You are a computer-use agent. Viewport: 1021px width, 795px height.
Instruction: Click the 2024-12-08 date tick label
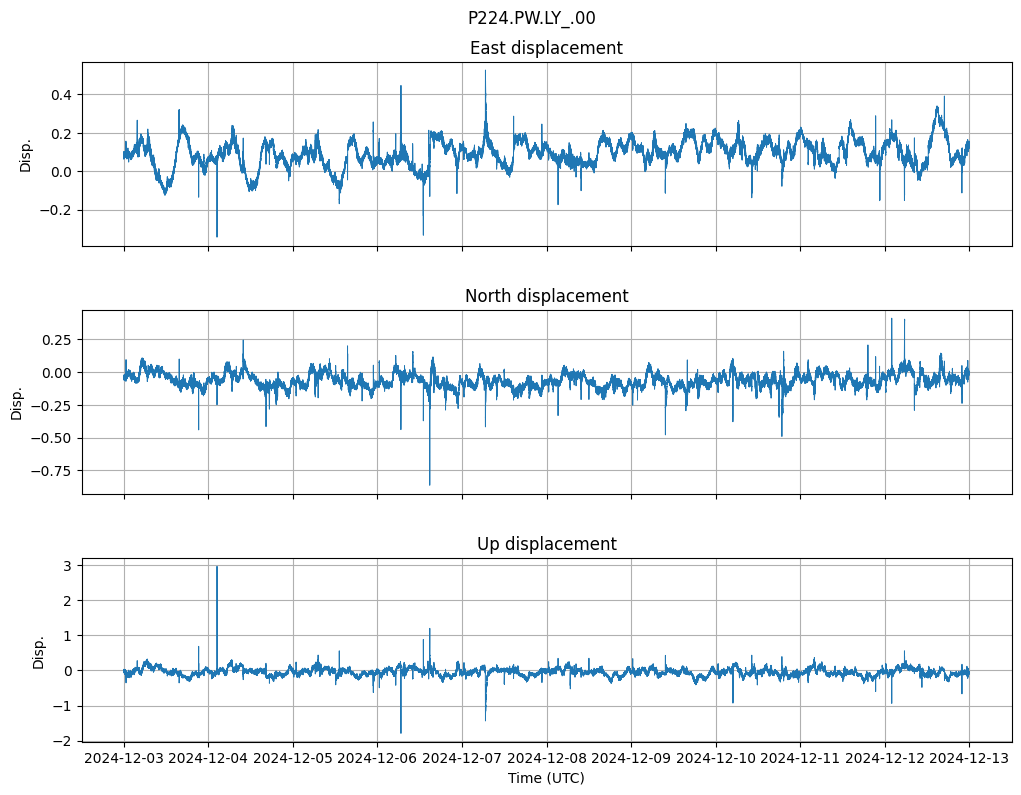546,758
